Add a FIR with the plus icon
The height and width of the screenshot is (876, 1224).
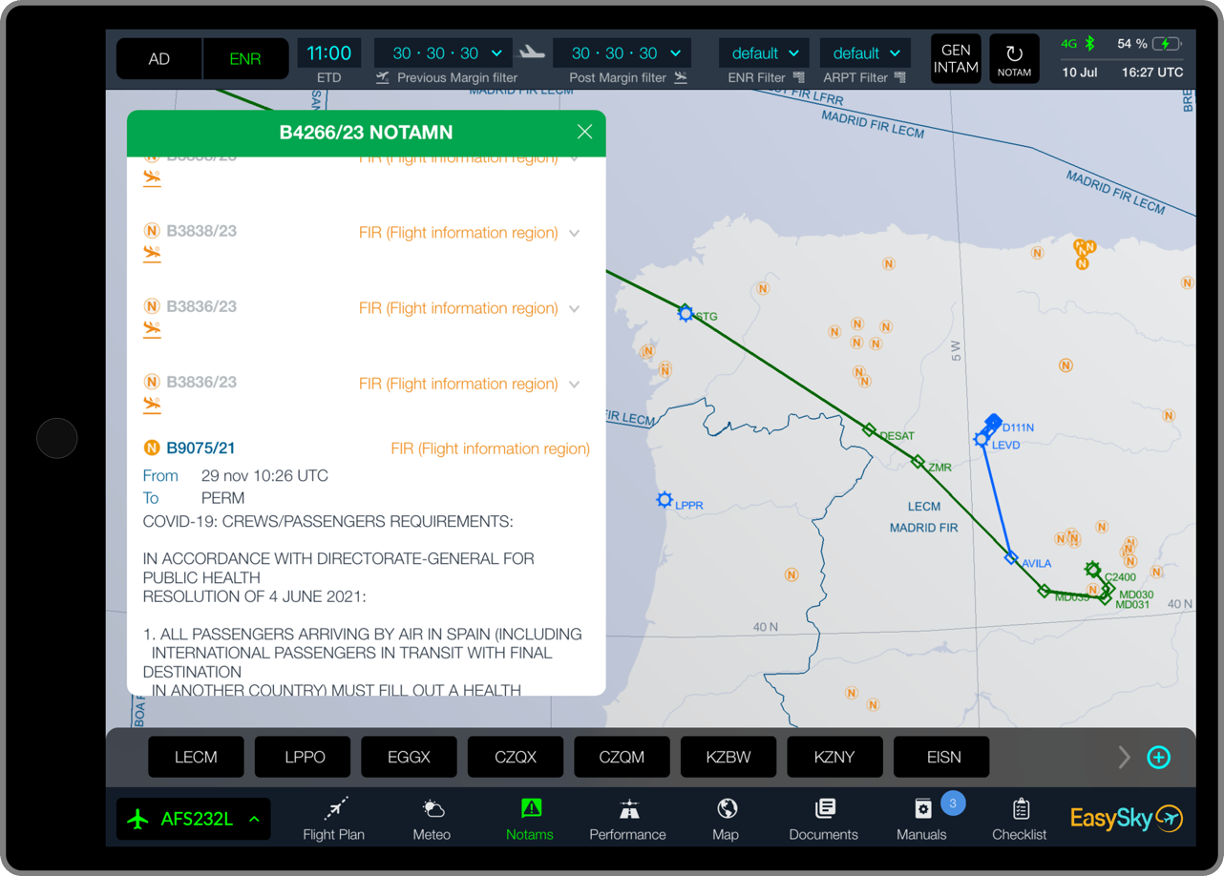pos(1159,757)
